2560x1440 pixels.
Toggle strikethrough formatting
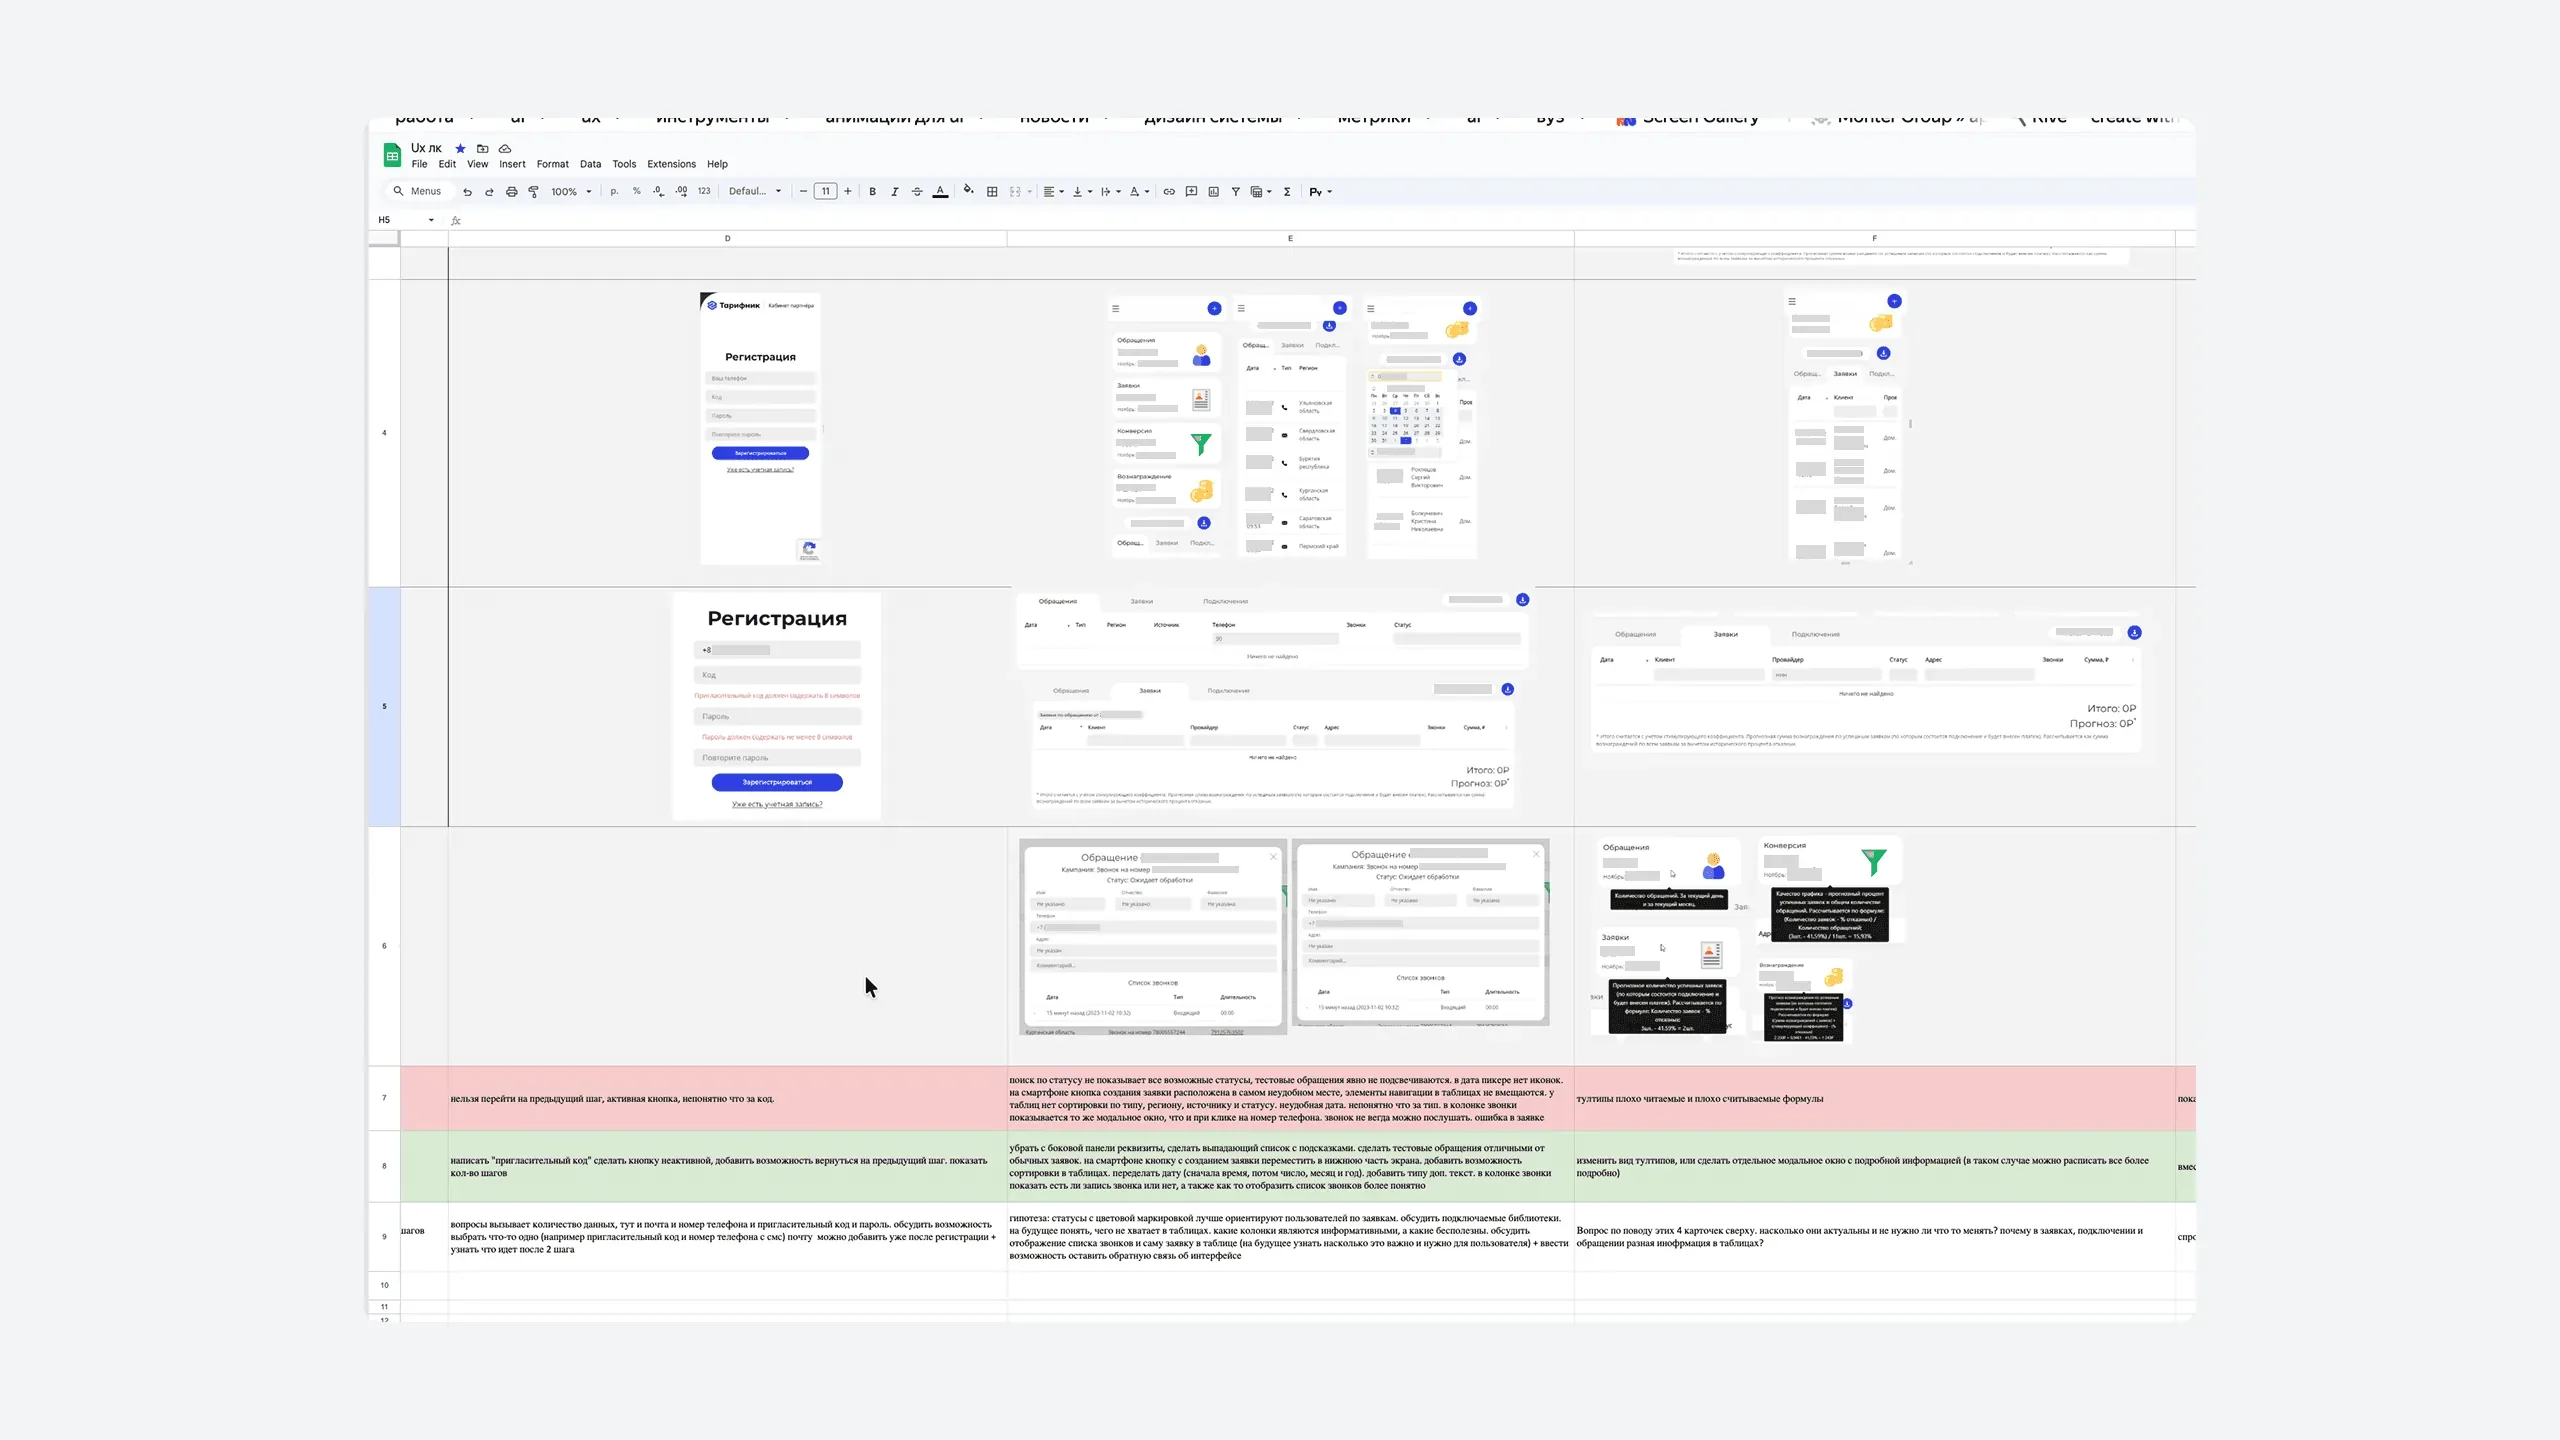coord(917,192)
